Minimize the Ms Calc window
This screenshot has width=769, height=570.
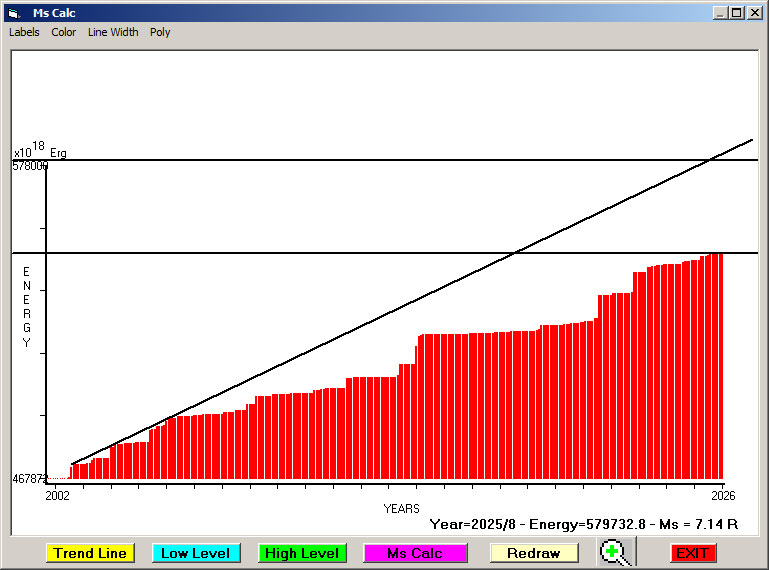click(x=720, y=13)
